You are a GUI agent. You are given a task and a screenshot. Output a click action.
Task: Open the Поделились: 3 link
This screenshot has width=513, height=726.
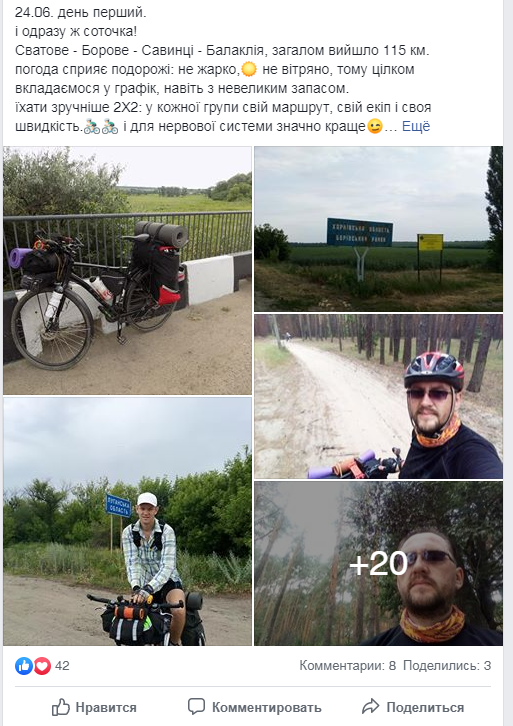447,666
